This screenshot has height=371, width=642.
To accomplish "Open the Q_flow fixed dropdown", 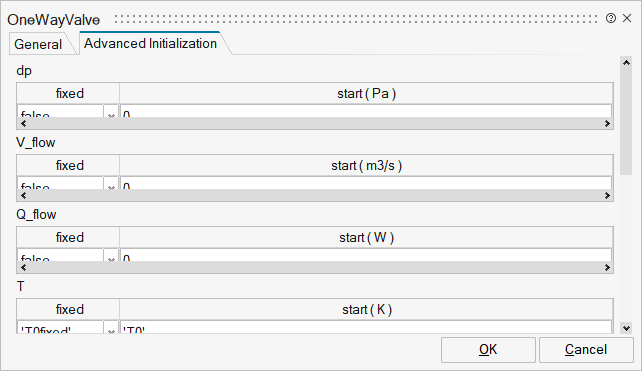I will tap(111, 255).
